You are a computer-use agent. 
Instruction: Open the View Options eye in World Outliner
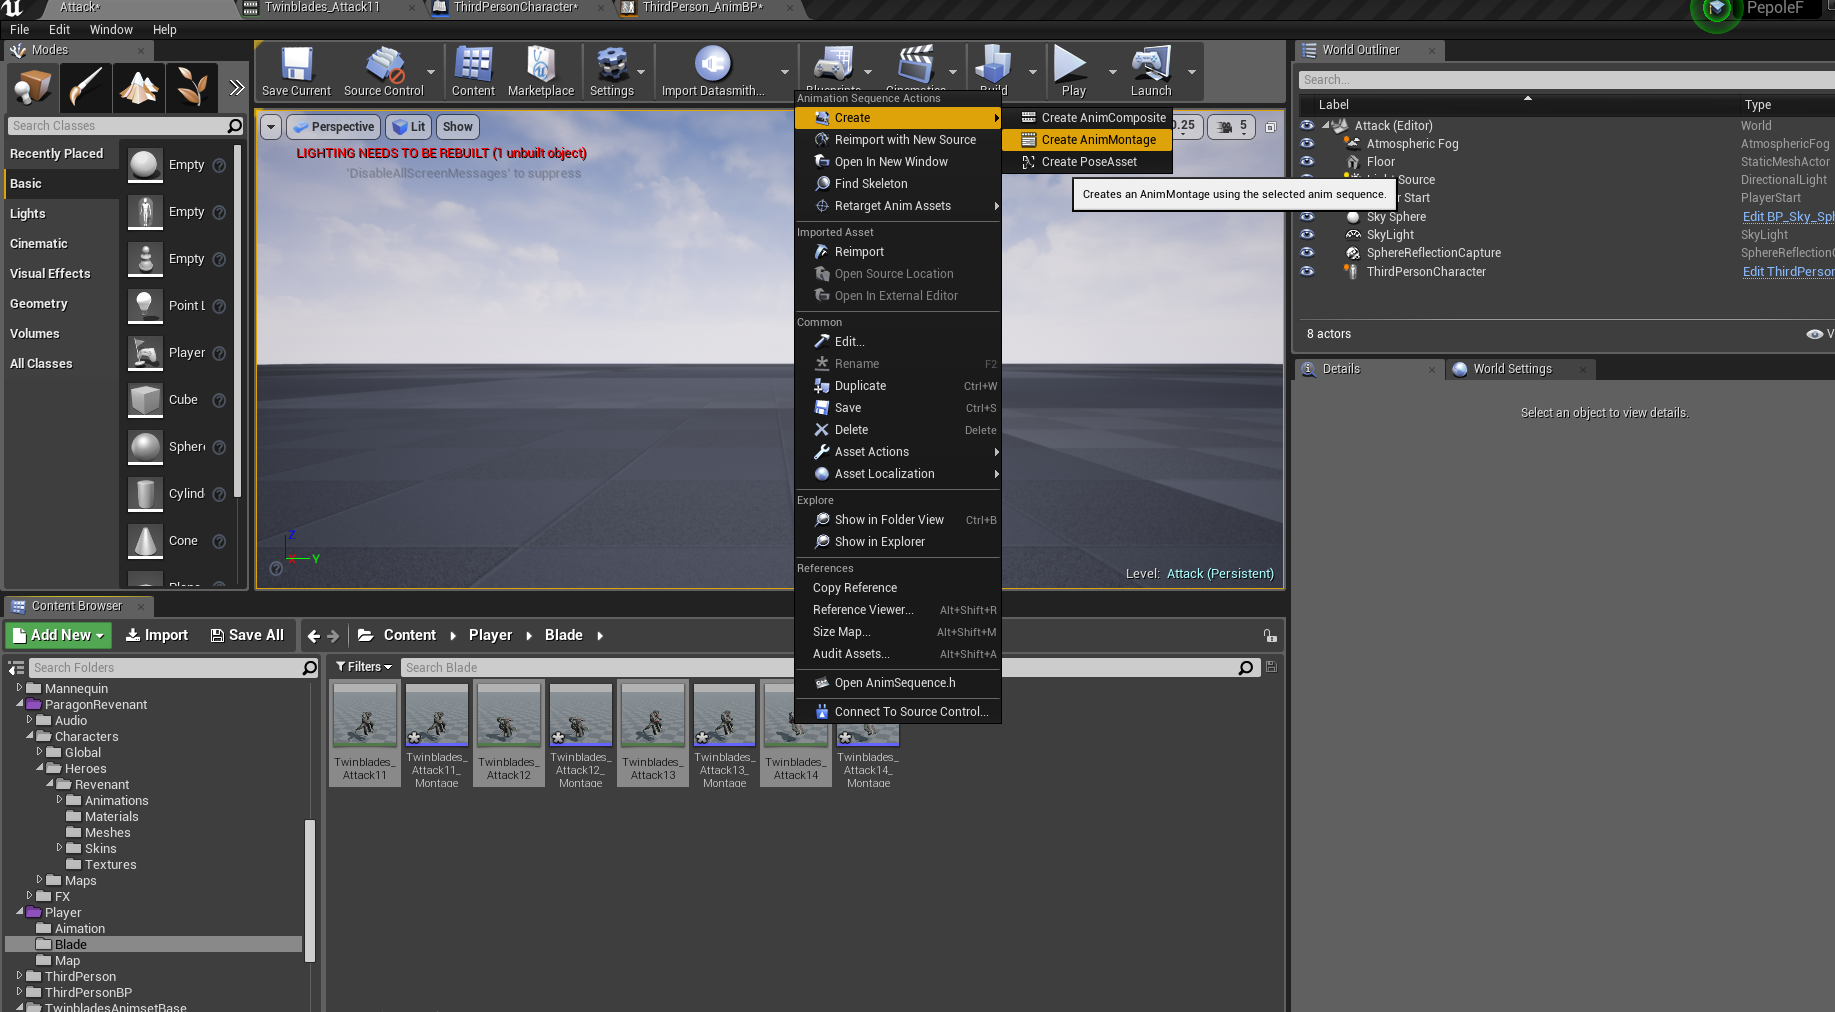click(x=1814, y=334)
